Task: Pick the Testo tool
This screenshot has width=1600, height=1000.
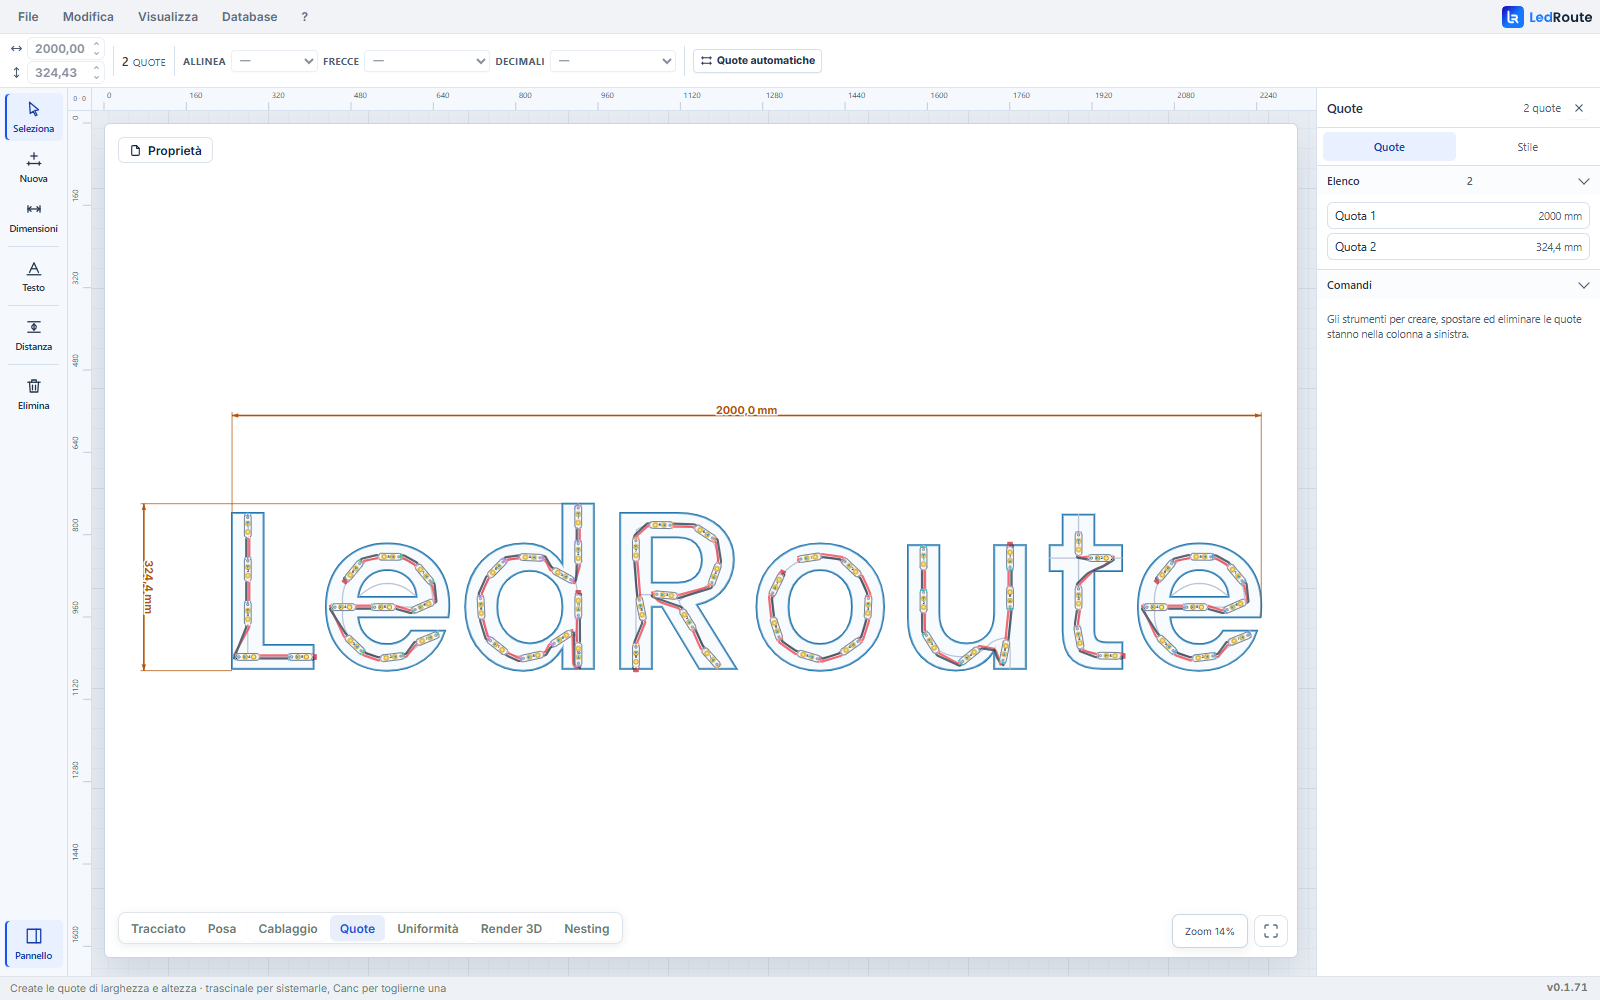Action: click(x=34, y=276)
